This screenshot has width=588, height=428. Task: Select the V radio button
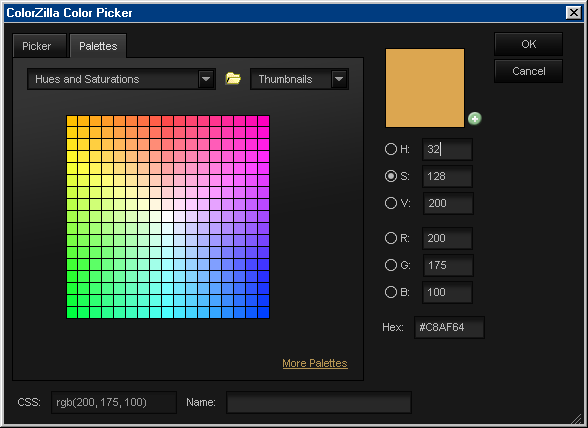pos(391,203)
